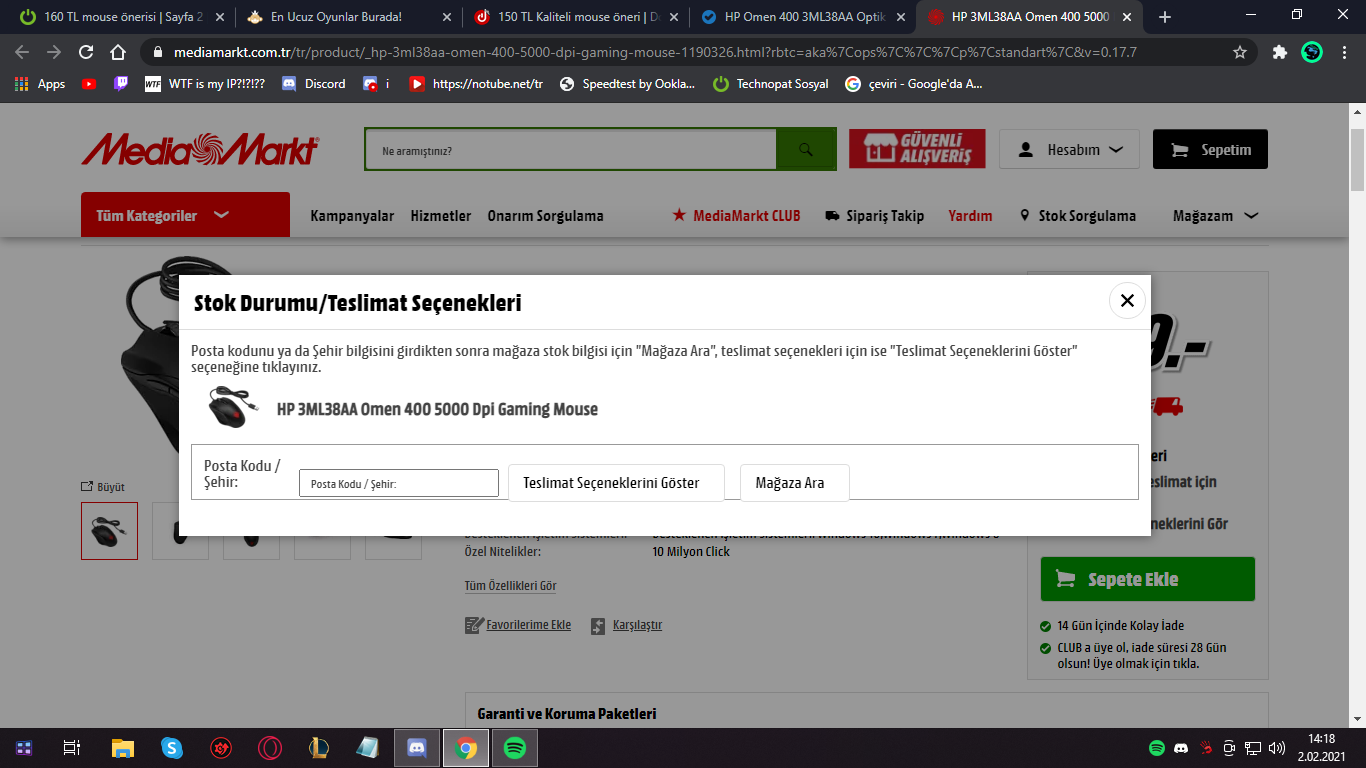Click the browser Home button

click(118, 52)
